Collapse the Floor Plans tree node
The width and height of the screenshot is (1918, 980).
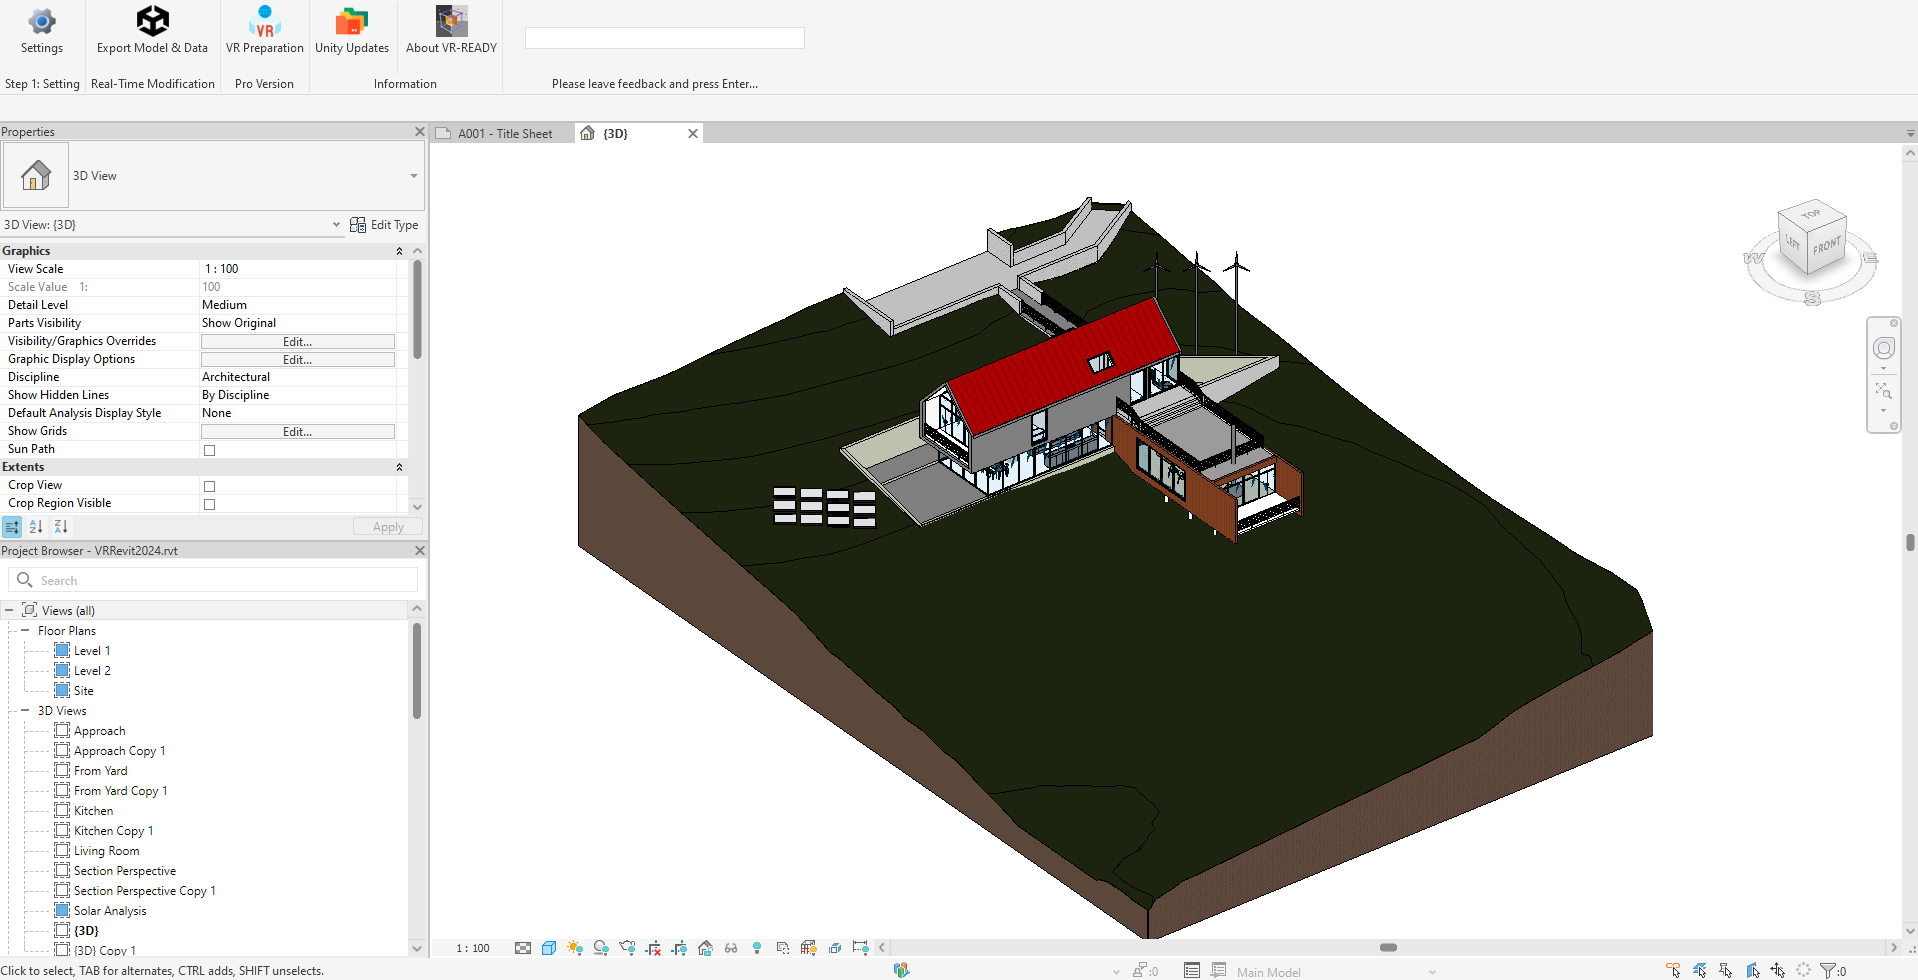coord(25,631)
